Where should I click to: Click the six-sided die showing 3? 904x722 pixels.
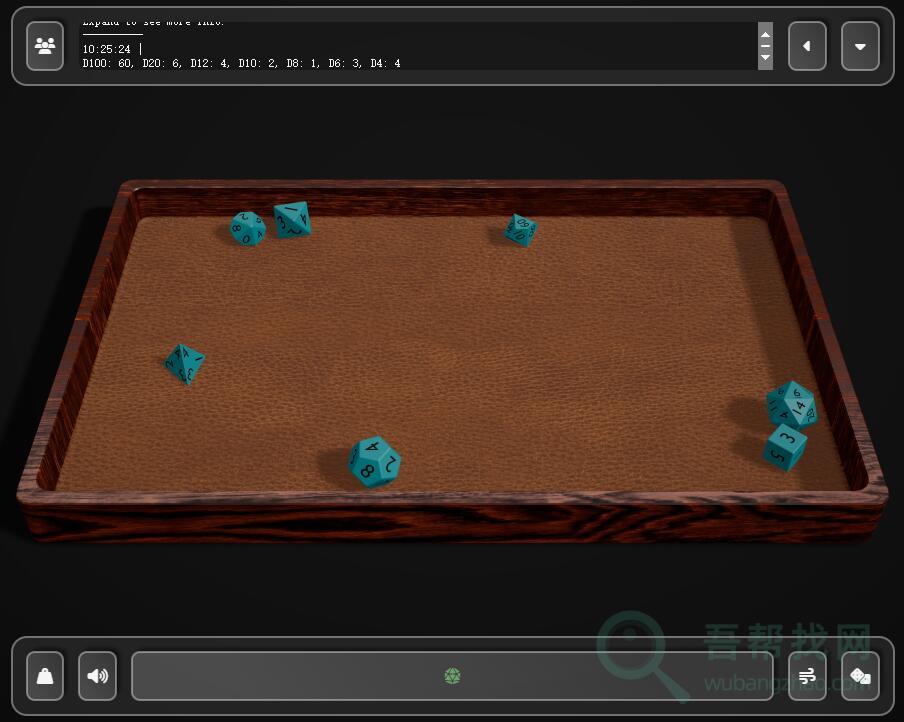pos(785,446)
